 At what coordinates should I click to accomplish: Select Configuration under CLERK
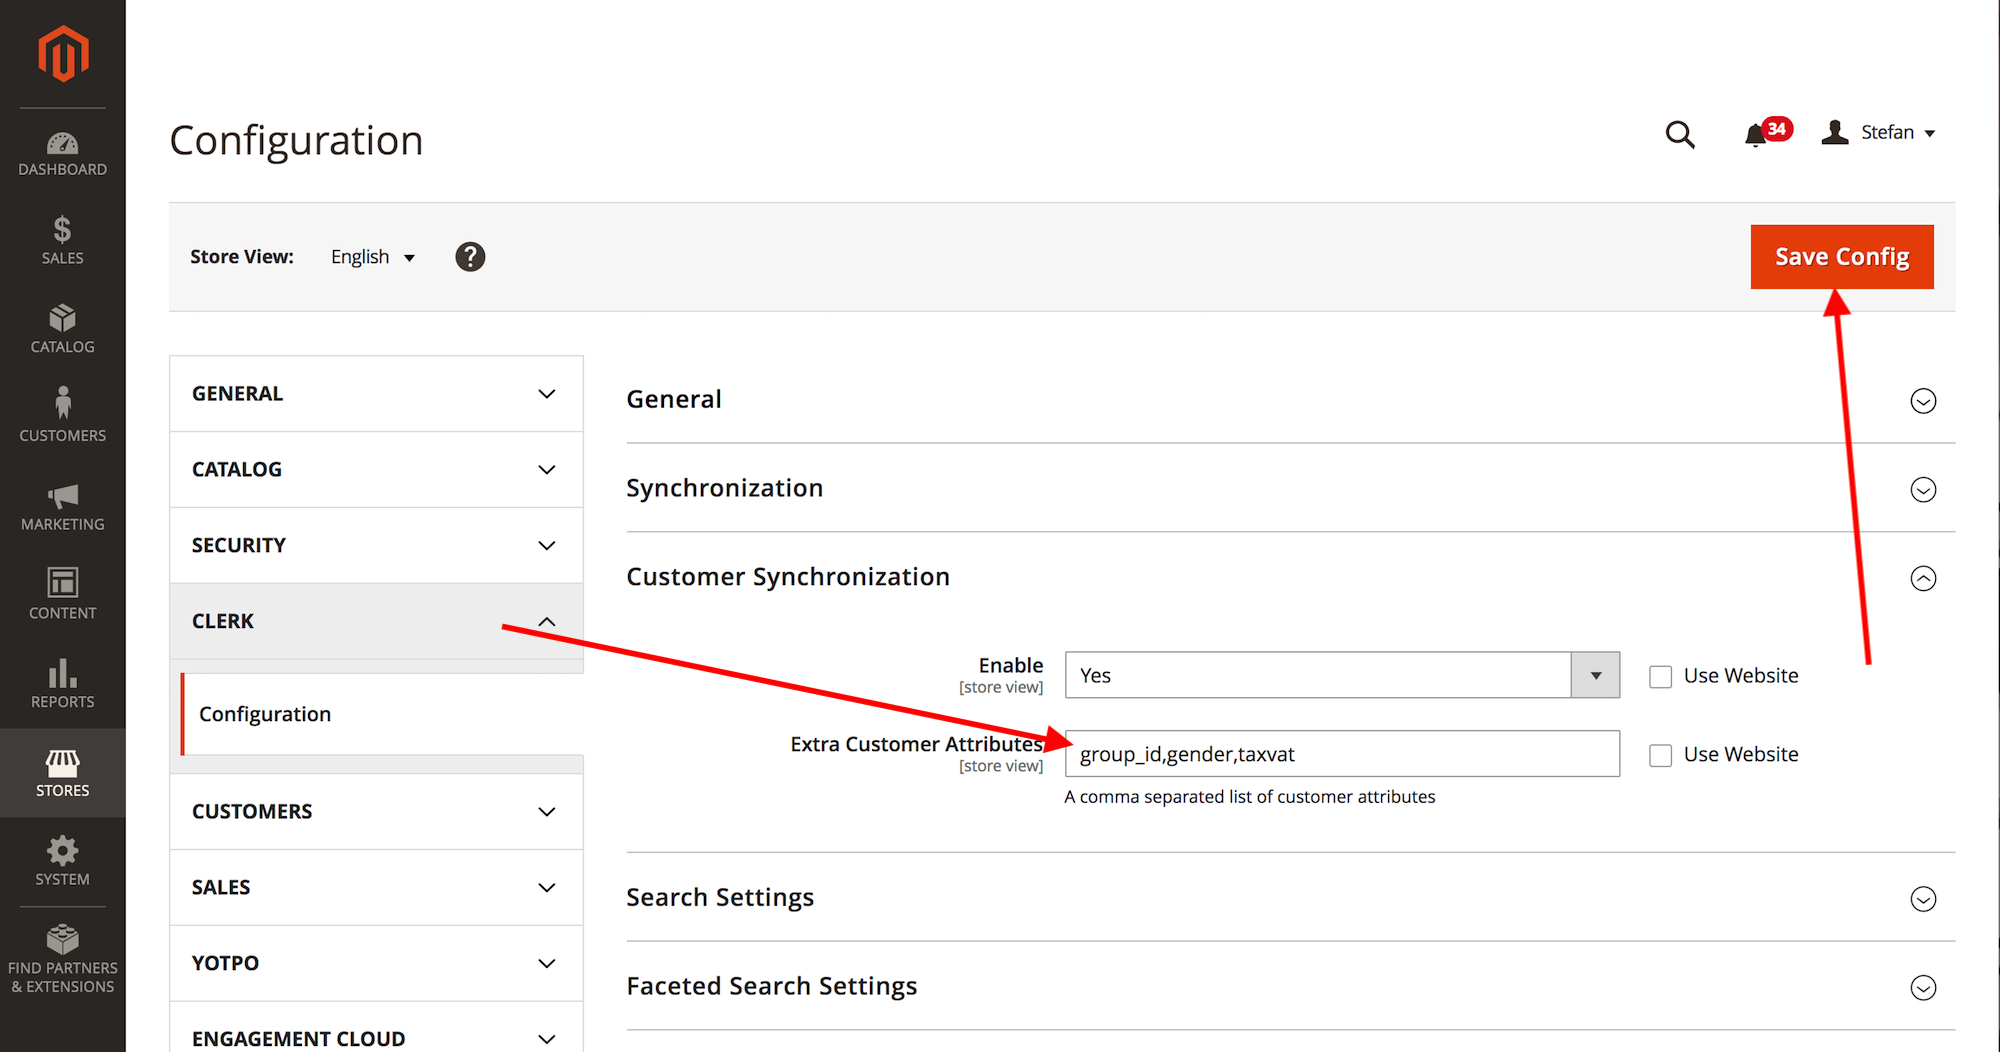pos(265,714)
